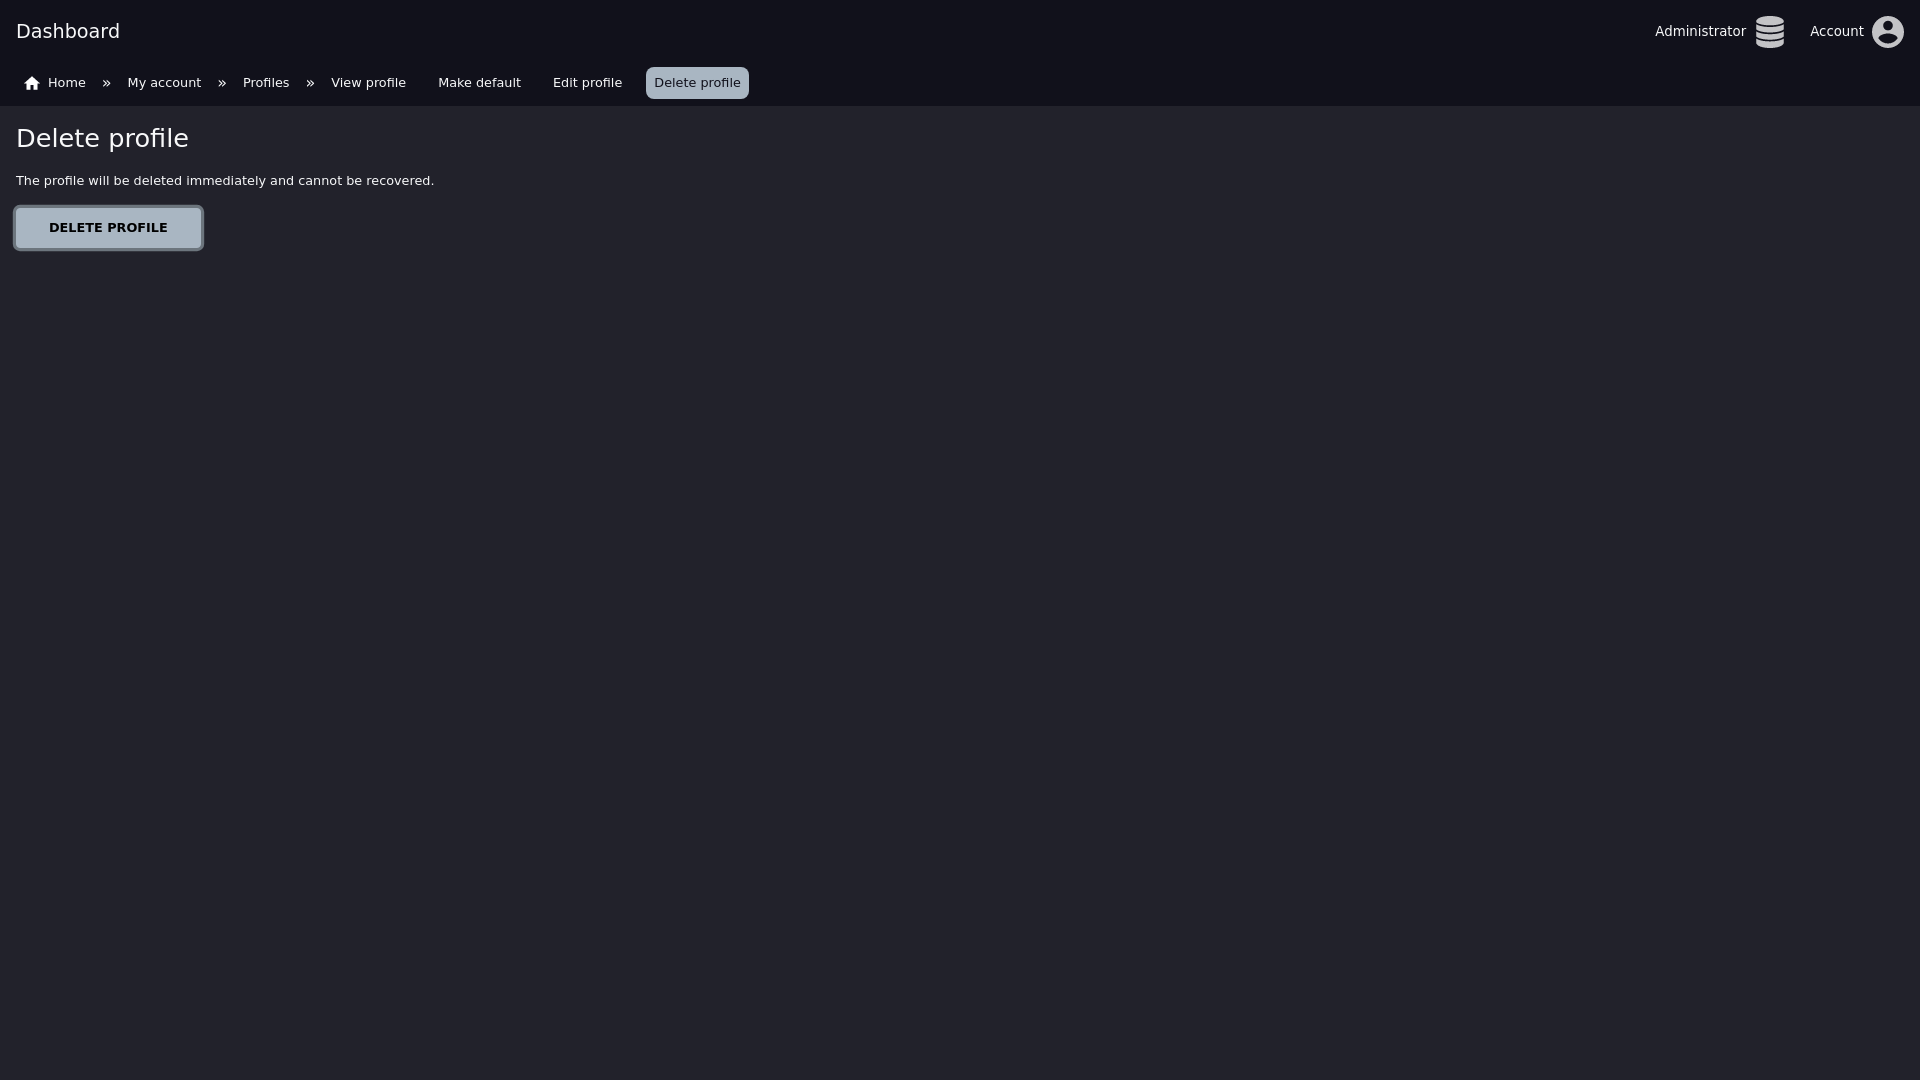Switch to the Edit profile tab
The image size is (1920, 1080).
pyautogui.click(x=587, y=83)
